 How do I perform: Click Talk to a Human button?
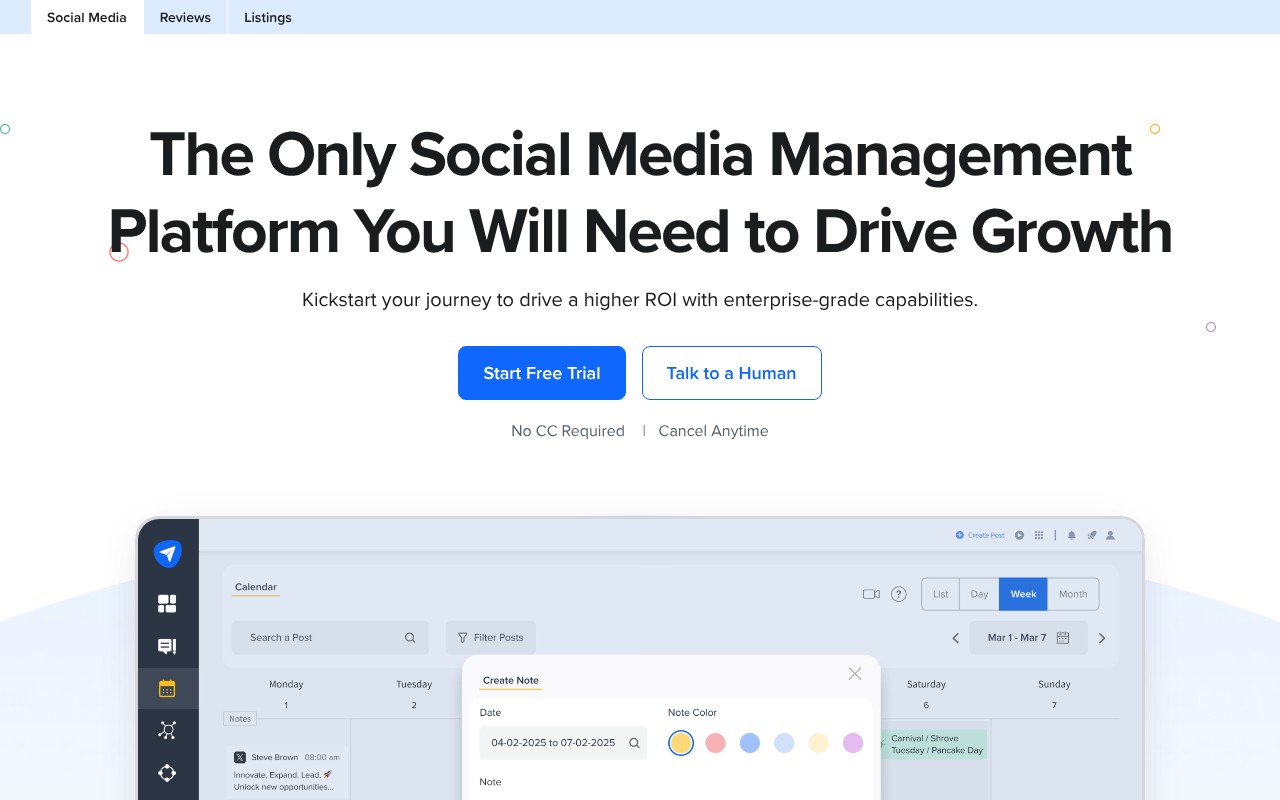732,373
